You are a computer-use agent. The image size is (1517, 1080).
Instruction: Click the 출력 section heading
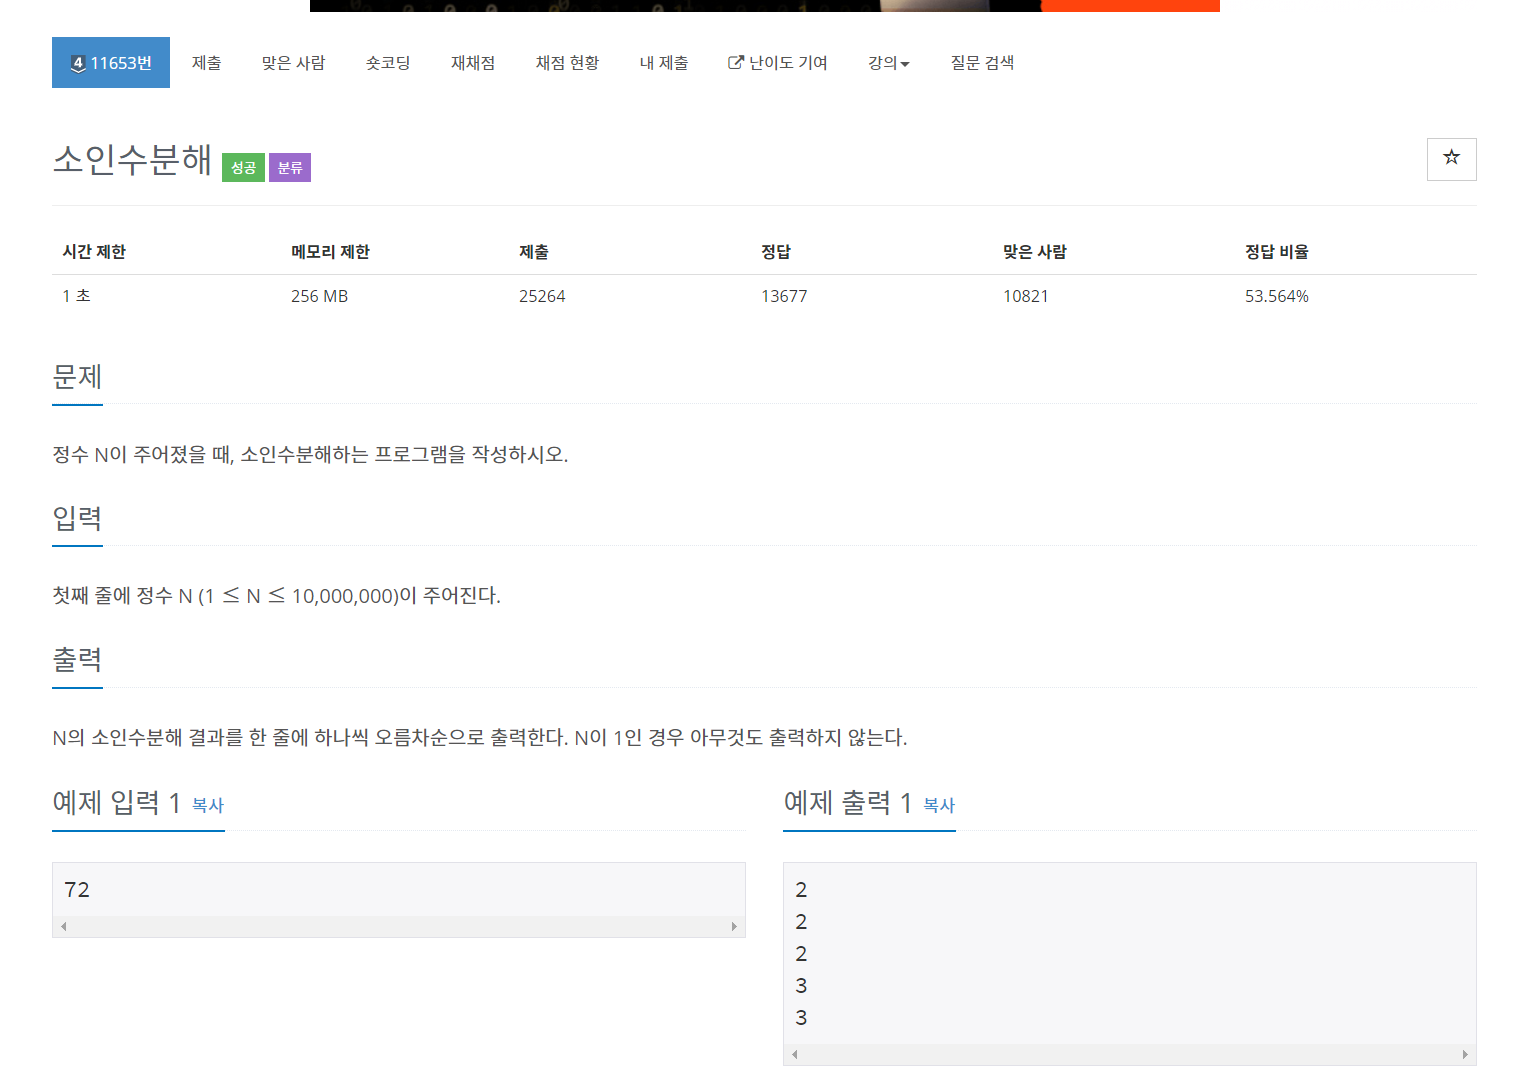pyautogui.click(x=77, y=660)
